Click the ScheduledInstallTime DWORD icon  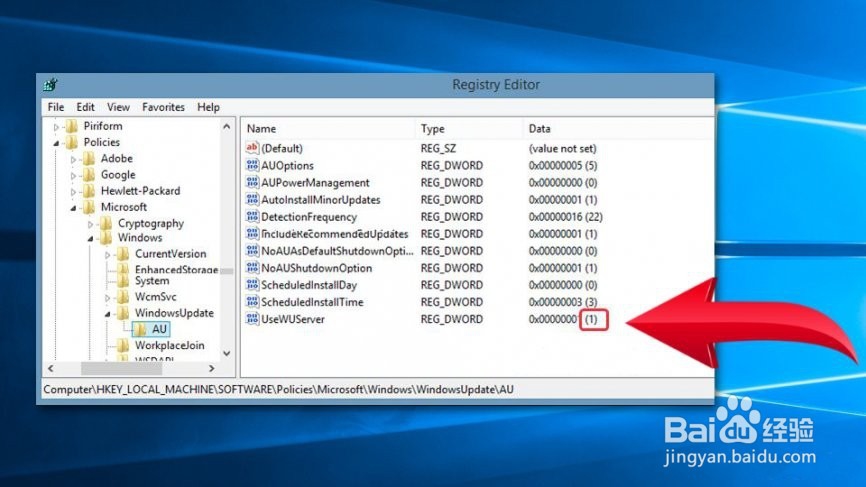tap(252, 301)
